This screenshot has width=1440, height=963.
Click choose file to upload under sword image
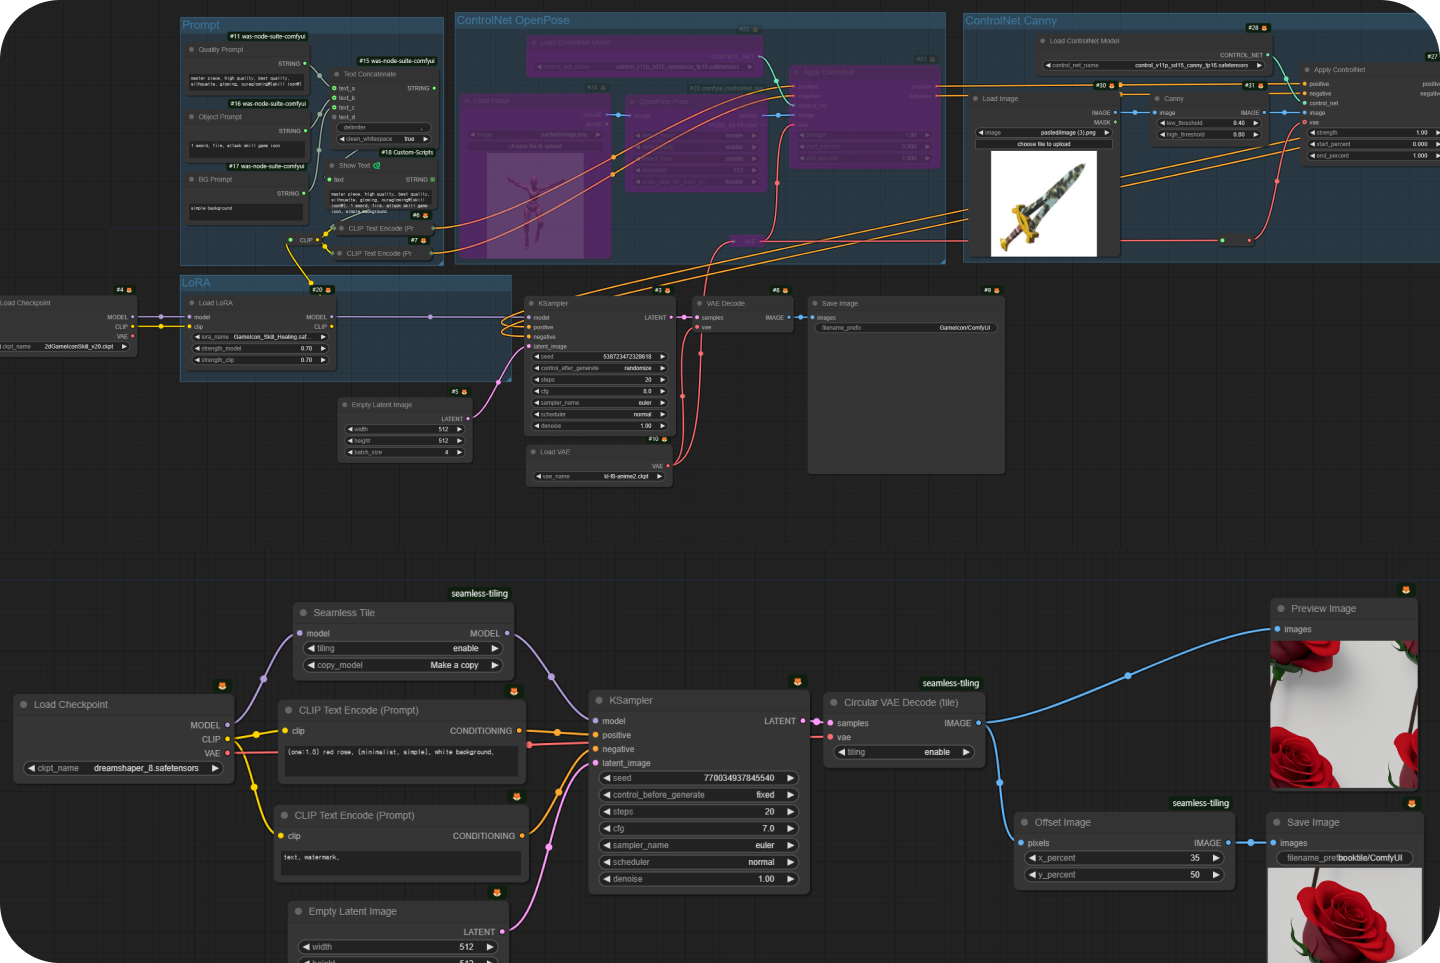(x=1043, y=144)
